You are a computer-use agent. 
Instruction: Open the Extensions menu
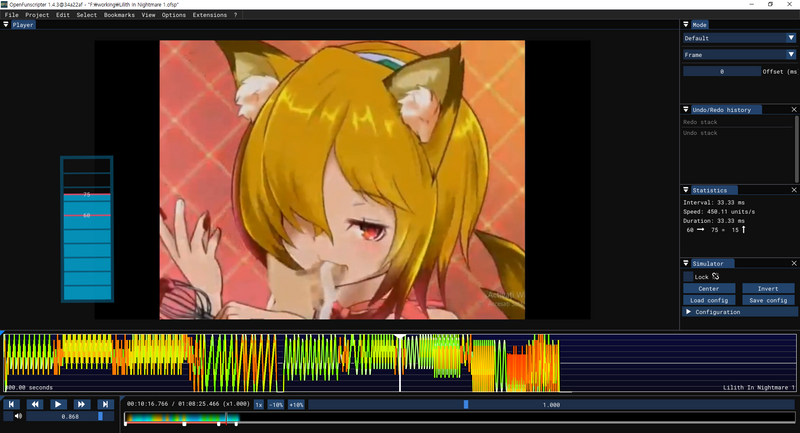(x=210, y=15)
